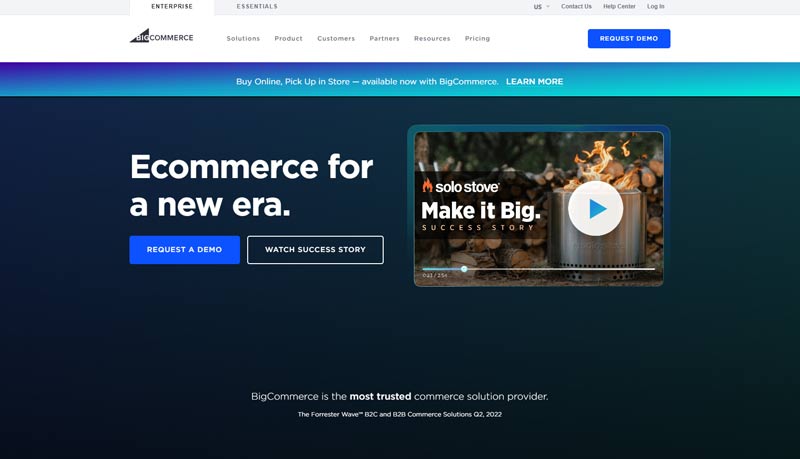
Task: Switch to the Essentials tab
Action: [x=257, y=7]
